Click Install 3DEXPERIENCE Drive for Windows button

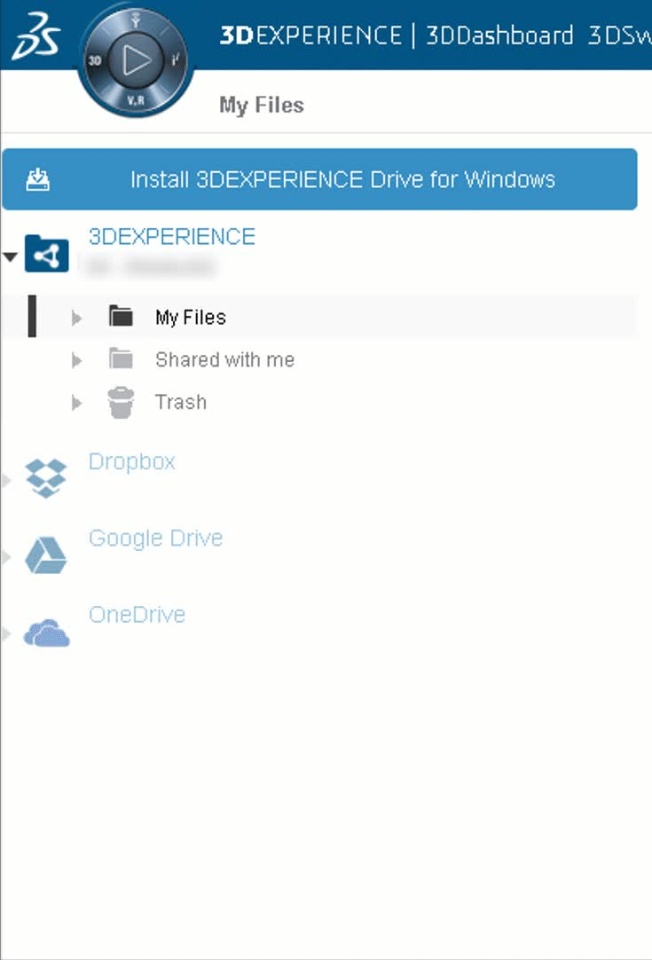coord(320,179)
